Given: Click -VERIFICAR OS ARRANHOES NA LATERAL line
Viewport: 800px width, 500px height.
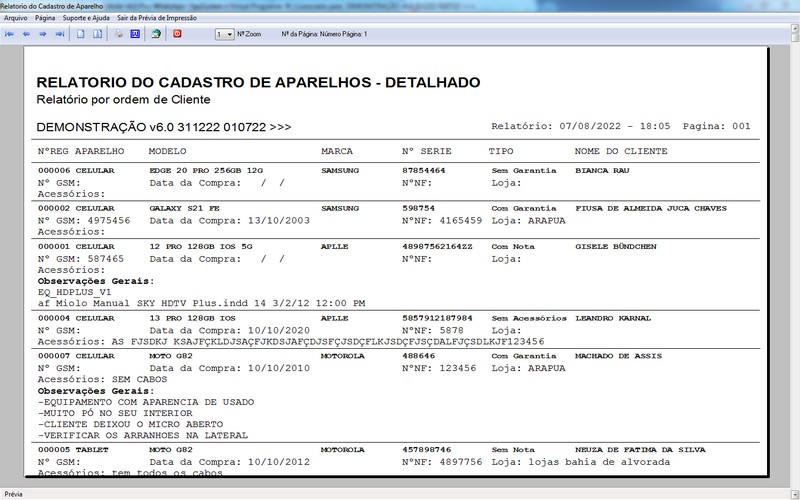Looking at the screenshot, I should point(143,435).
